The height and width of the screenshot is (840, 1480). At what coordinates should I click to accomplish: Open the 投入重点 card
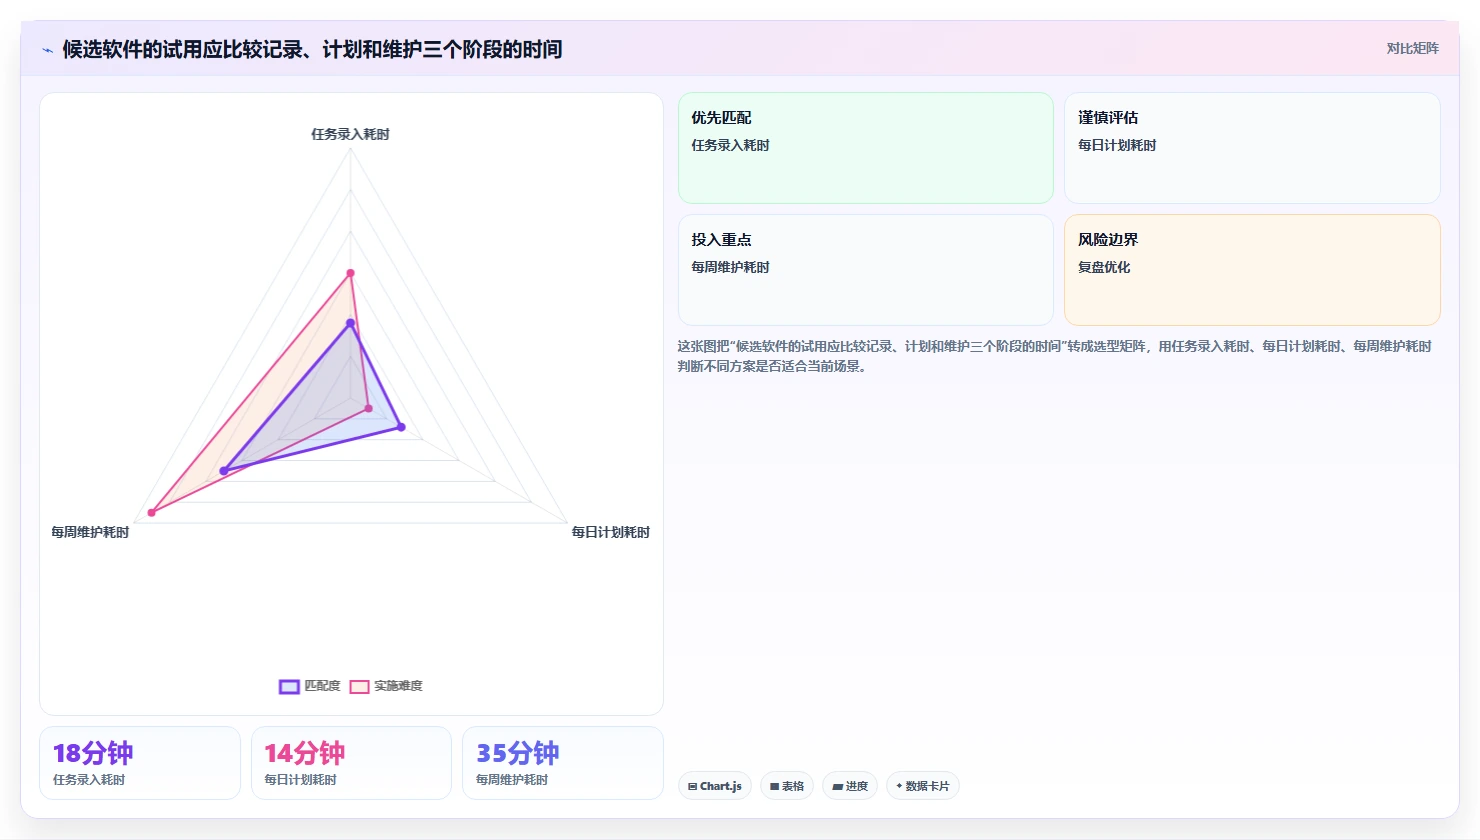(x=866, y=270)
